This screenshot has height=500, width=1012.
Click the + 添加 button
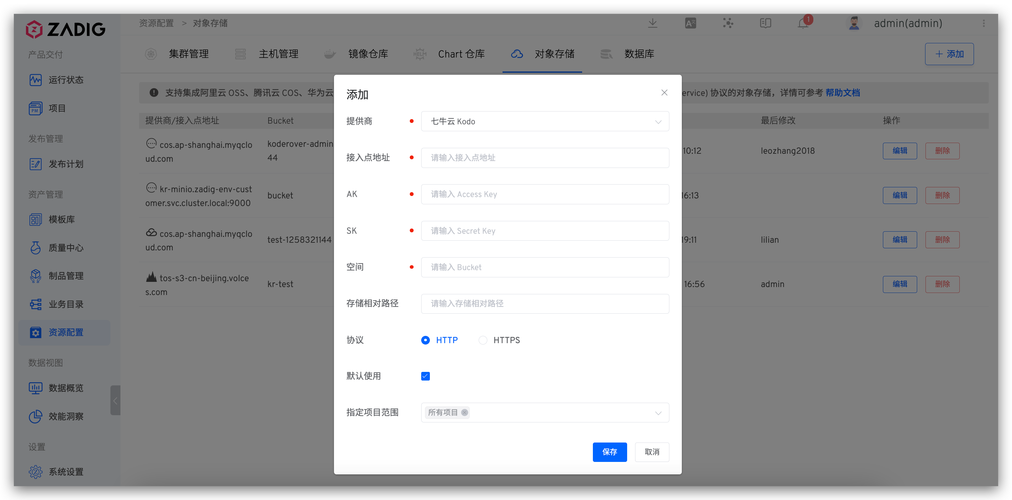point(949,54)
